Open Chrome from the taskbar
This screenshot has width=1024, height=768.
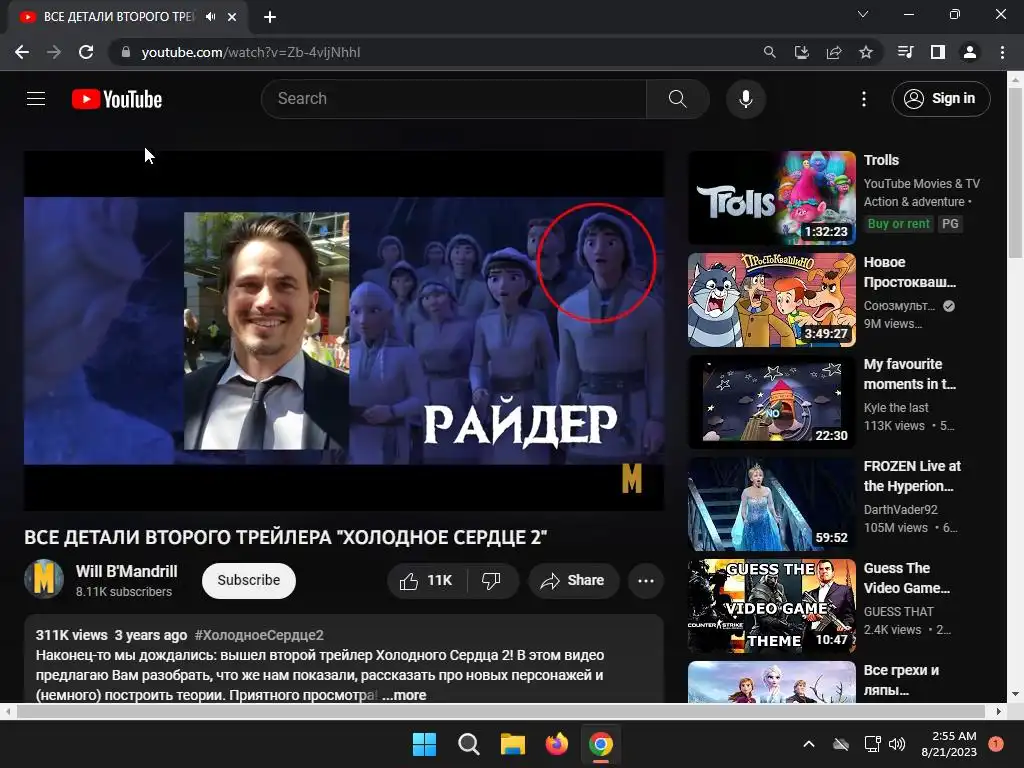pos(601,744)
